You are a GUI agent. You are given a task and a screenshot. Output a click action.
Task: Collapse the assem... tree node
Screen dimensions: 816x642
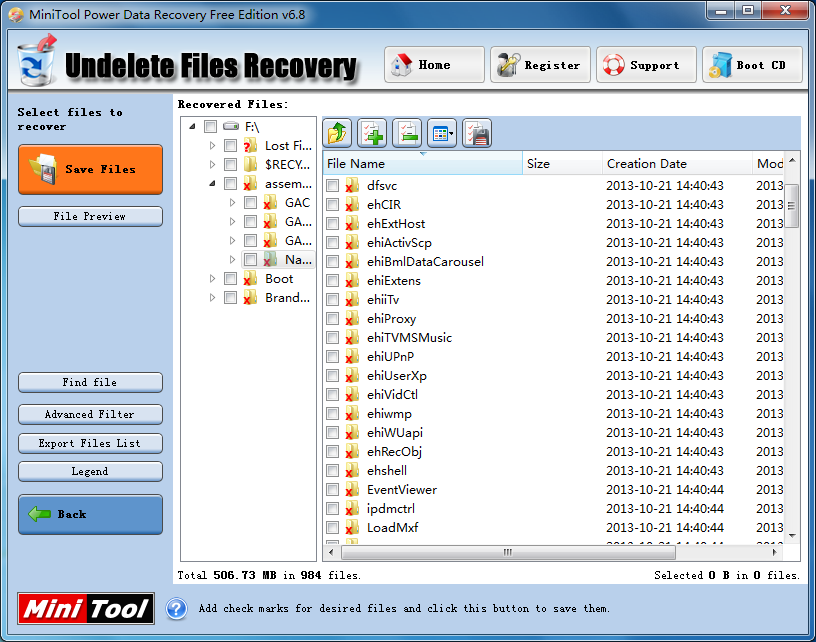click(x=212, y=184)
